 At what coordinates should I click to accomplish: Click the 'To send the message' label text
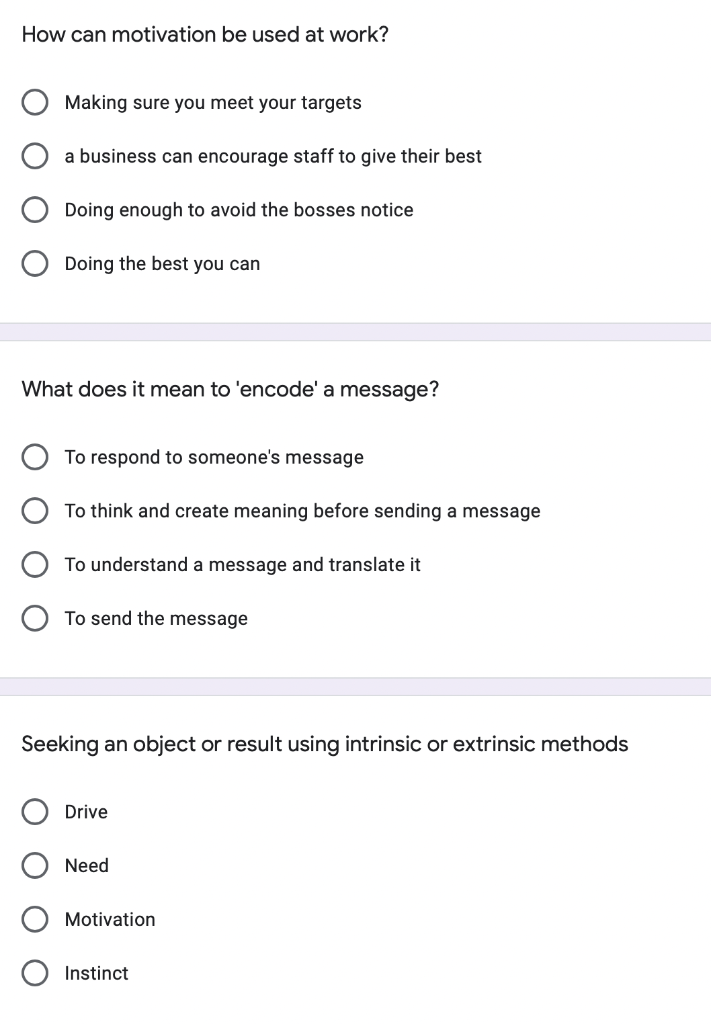coord(156,618)
